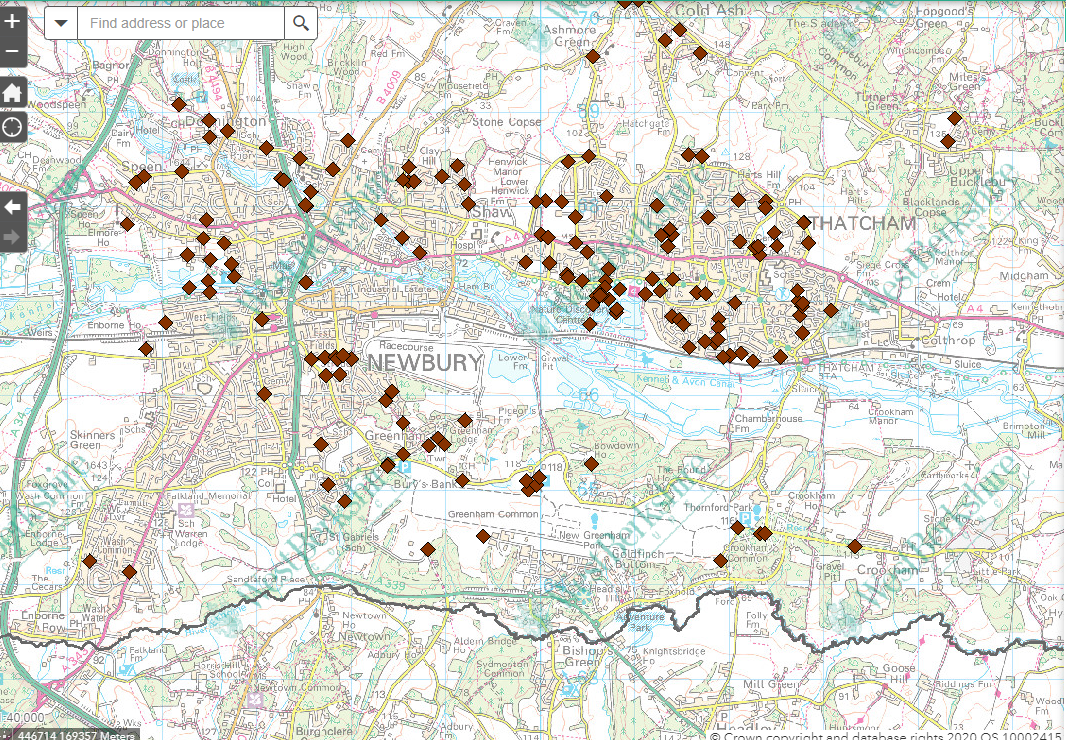Screen dimensions: 1066x740
Task: Select marker above Upper Bucklebury label
Action: 948,141
